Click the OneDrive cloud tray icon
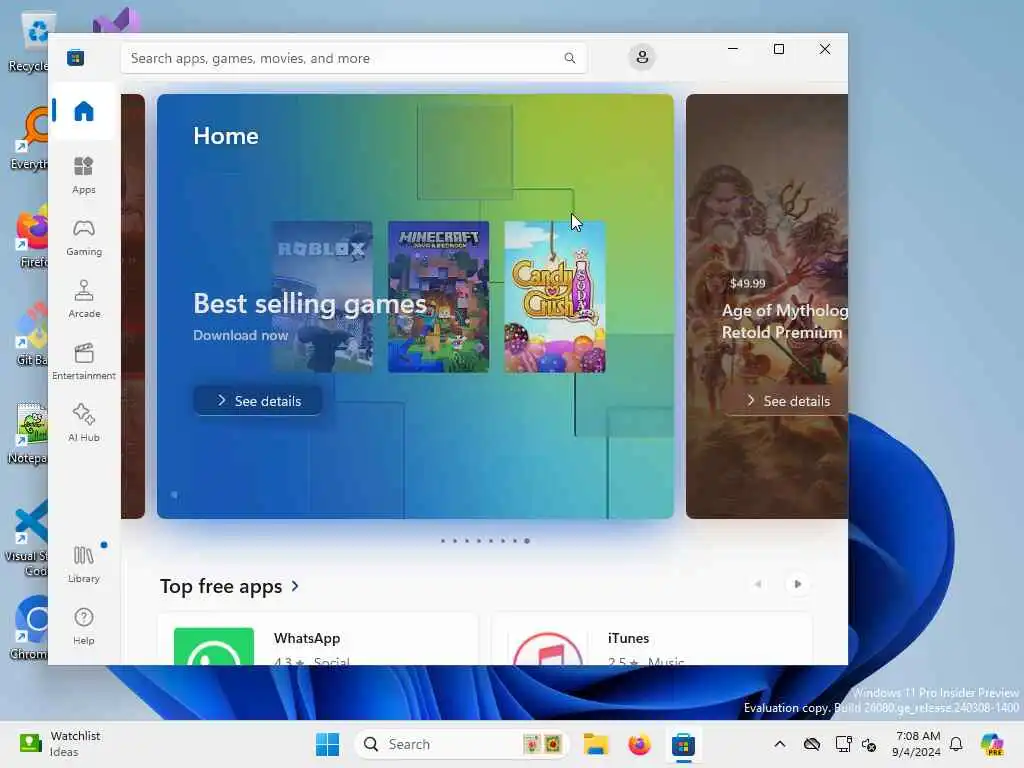 pos(812,744)
